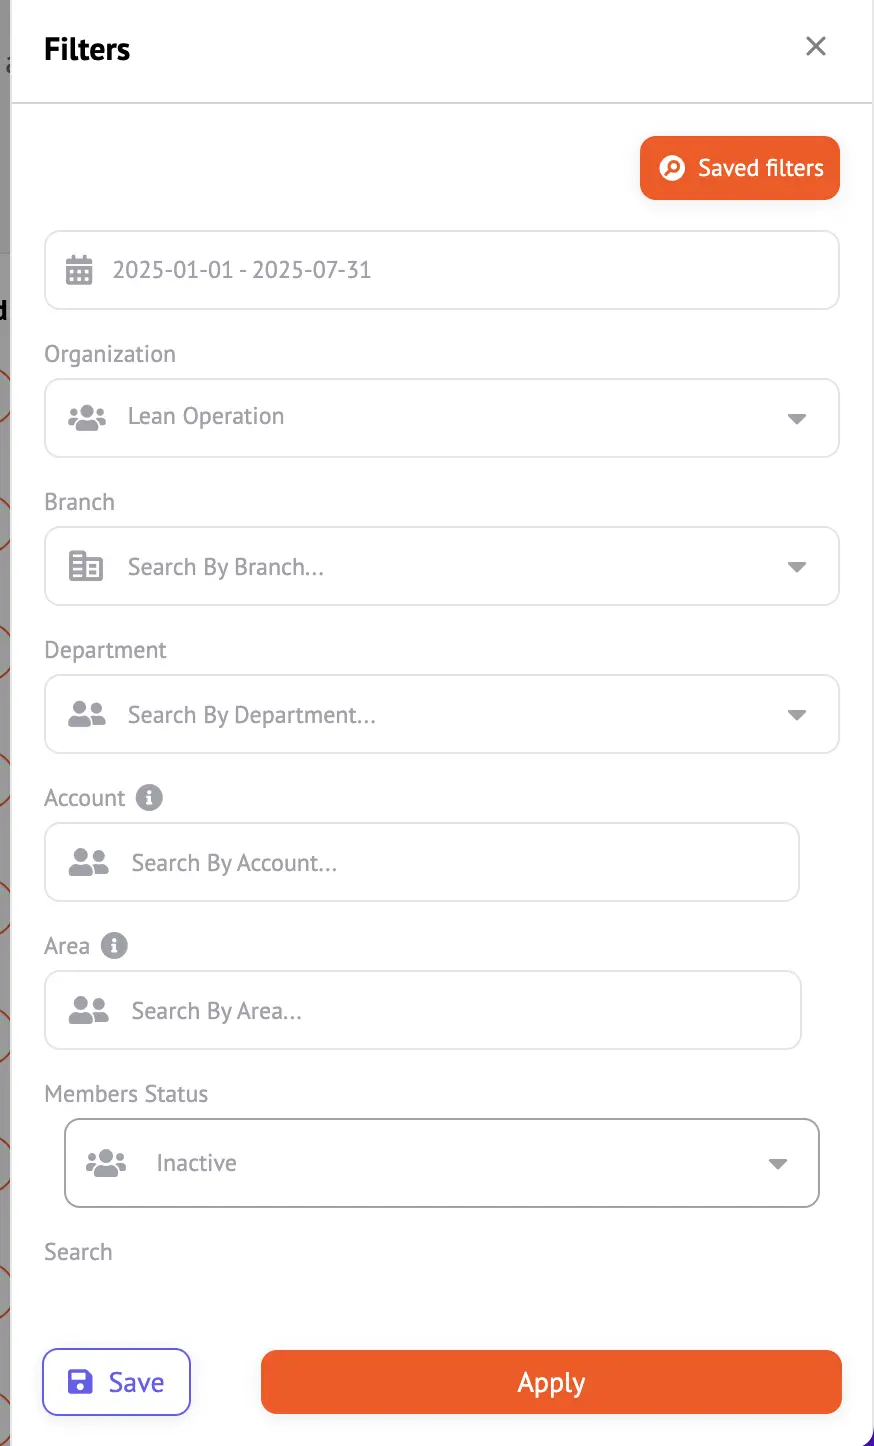Save the current filter settings
This screenshot has width=874, height=1446.
click(x=116, y=1382)
